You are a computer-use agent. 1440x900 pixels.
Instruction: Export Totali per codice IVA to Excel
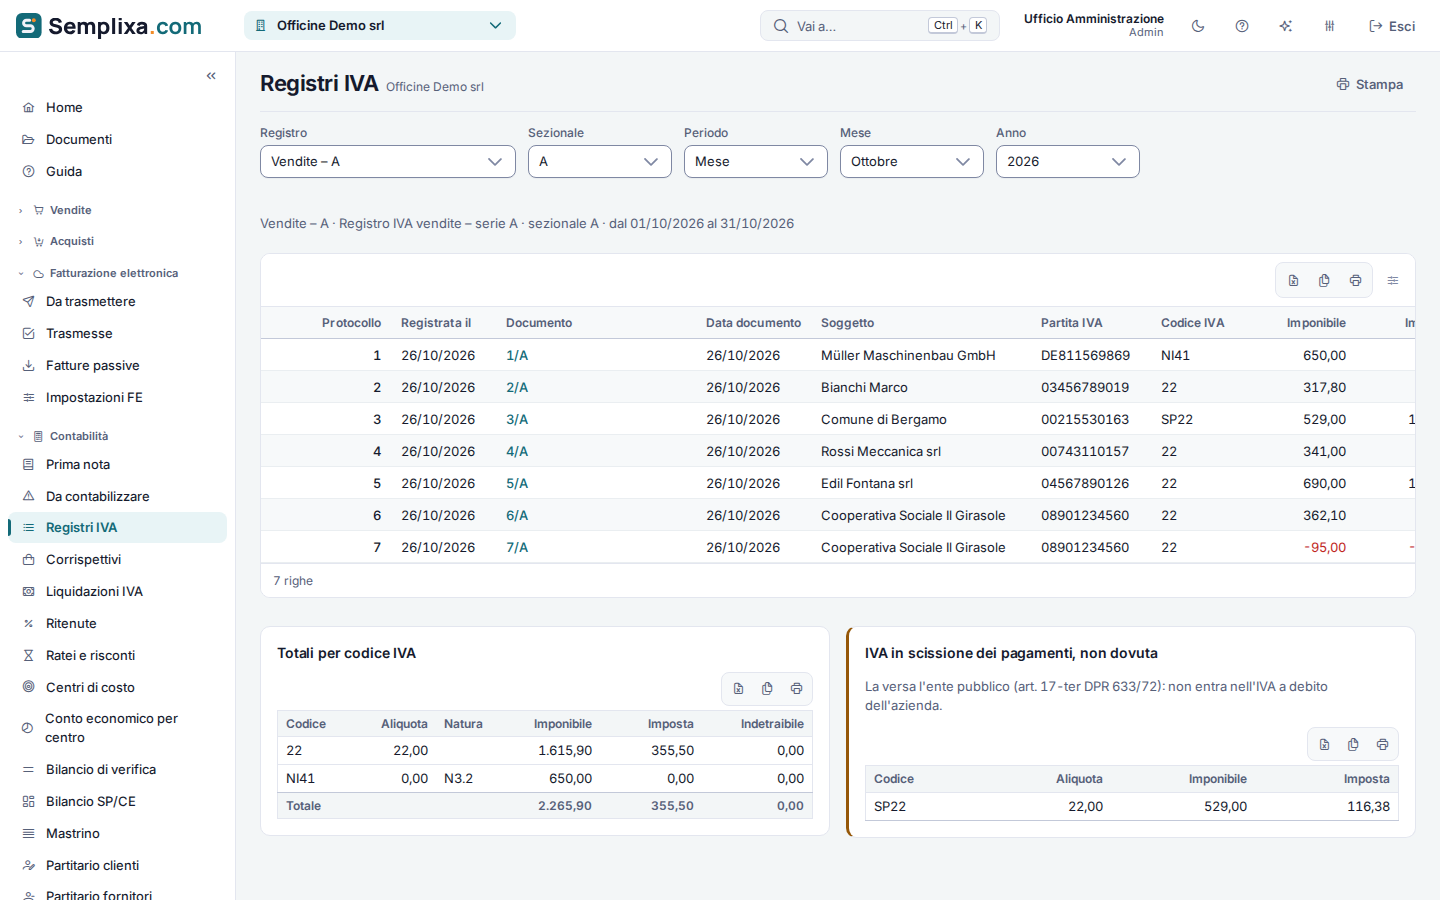pos(738,689)
